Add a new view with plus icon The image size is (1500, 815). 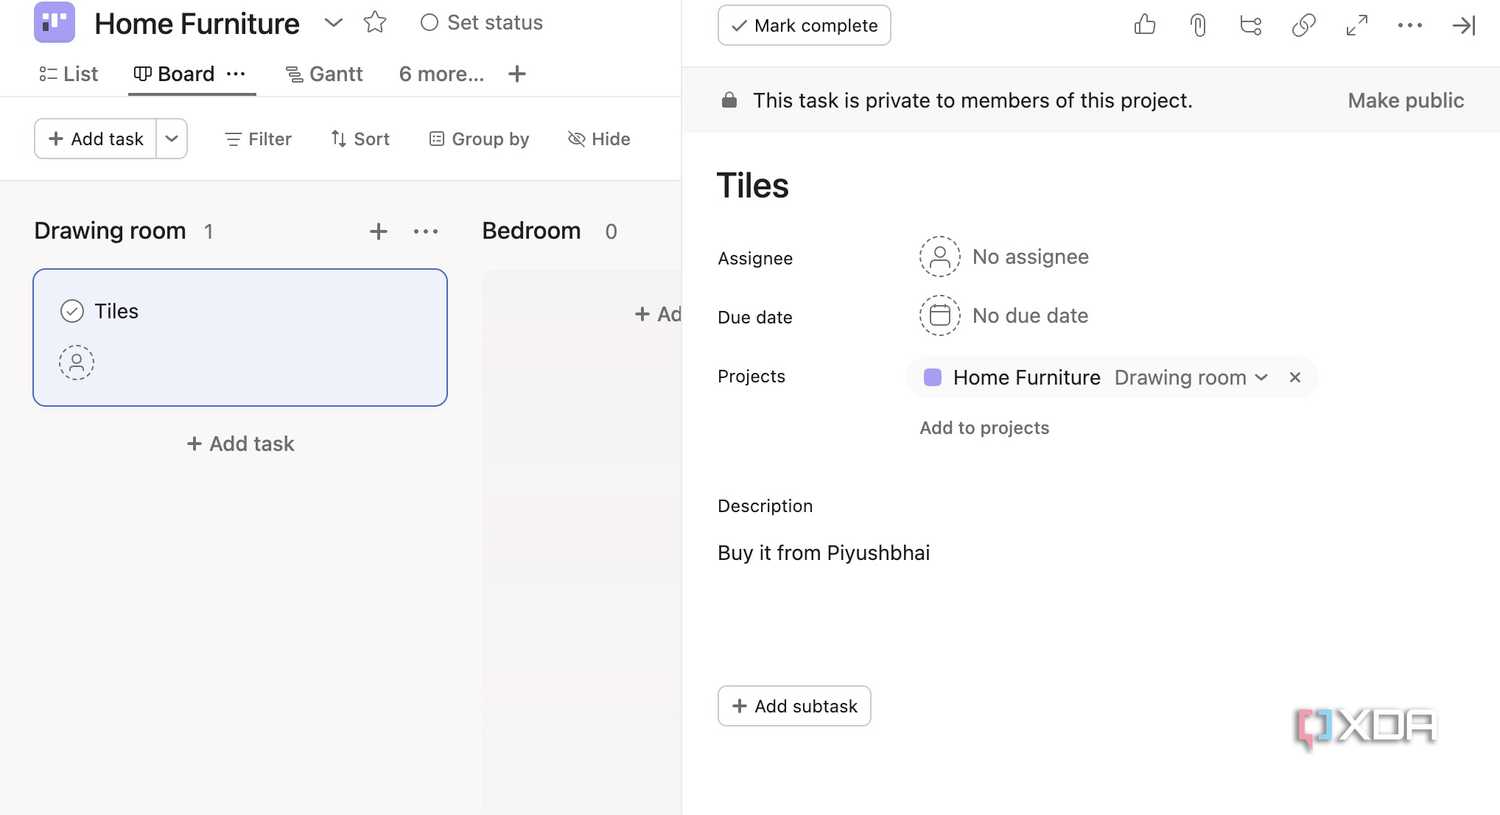coord(517,74)
